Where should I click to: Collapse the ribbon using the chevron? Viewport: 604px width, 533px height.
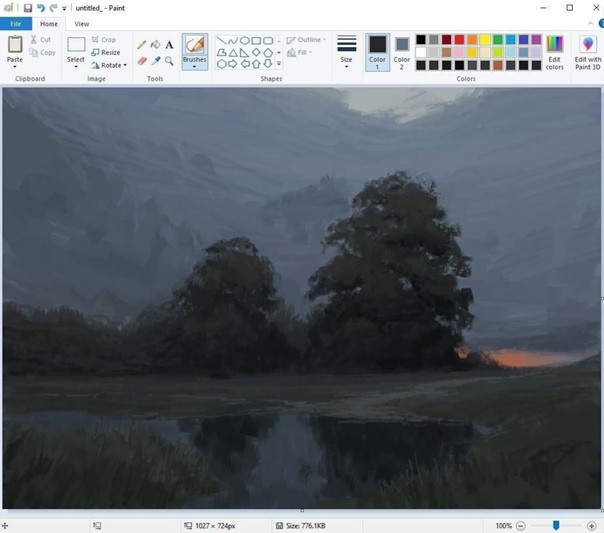tap(590, 24)
